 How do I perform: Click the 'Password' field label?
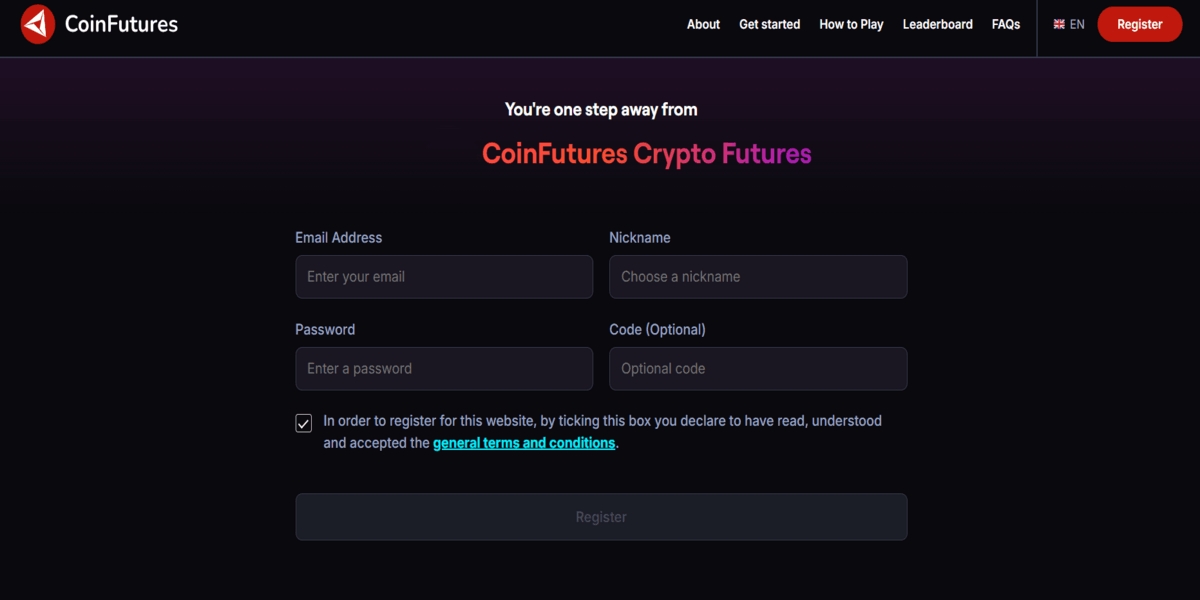click(x=325, y=330)
